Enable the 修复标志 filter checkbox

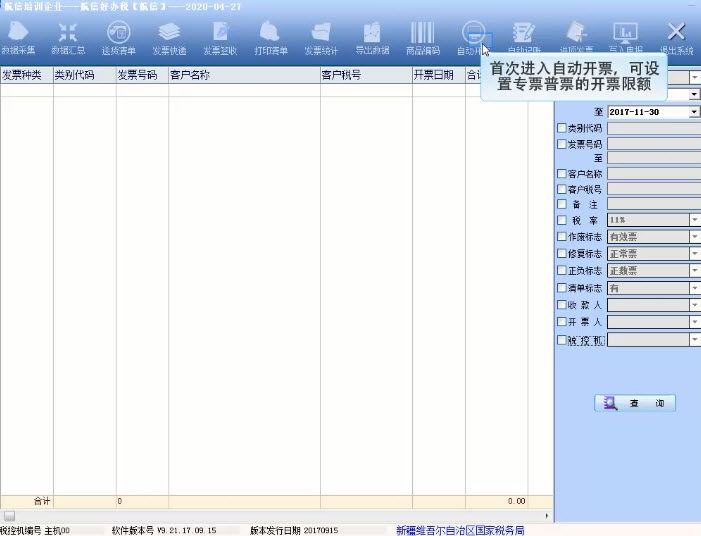[x=562, y=253]
